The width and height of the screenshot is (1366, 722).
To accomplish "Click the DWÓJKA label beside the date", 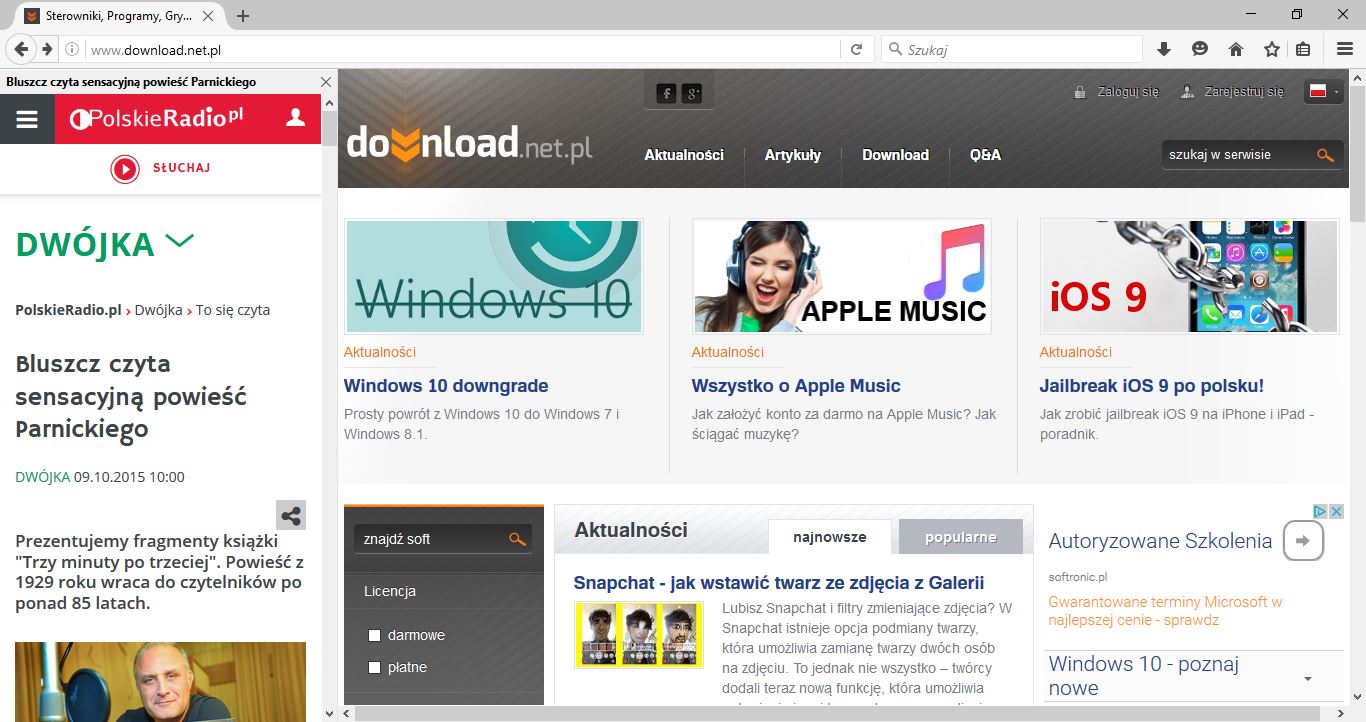I will coord(42,477).
